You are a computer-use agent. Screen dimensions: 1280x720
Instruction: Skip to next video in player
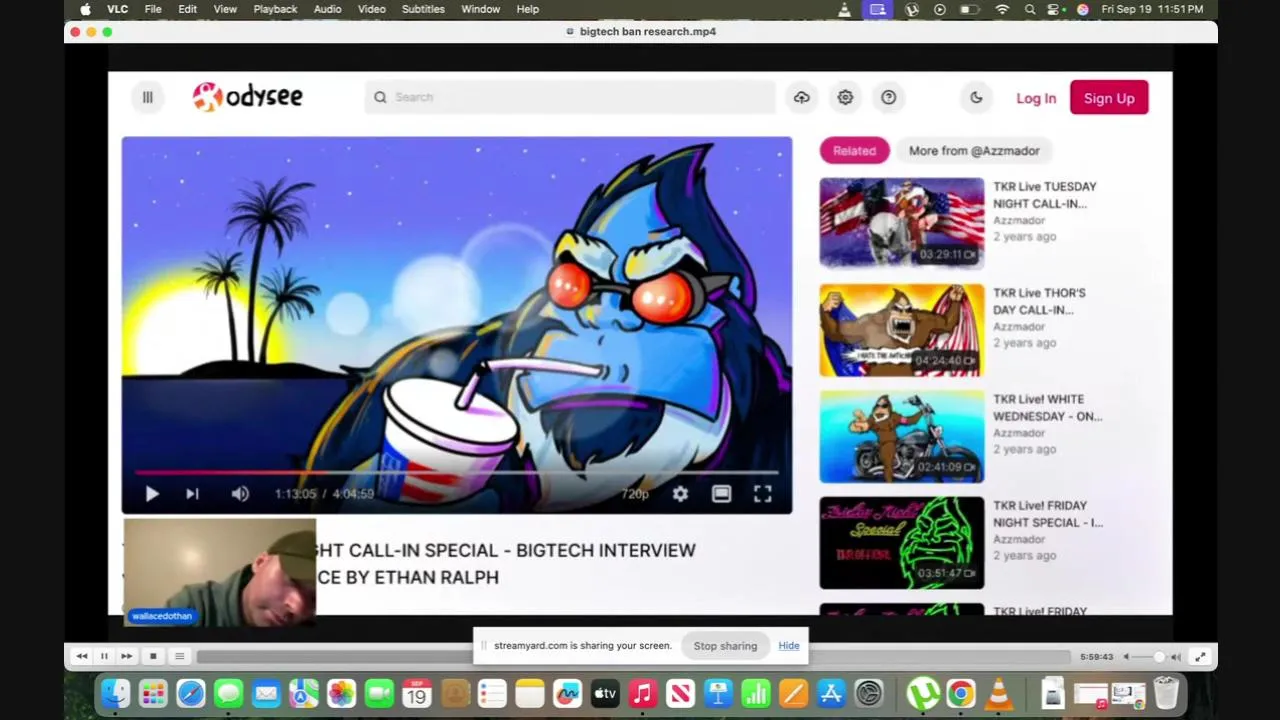[x=192, y=493]
